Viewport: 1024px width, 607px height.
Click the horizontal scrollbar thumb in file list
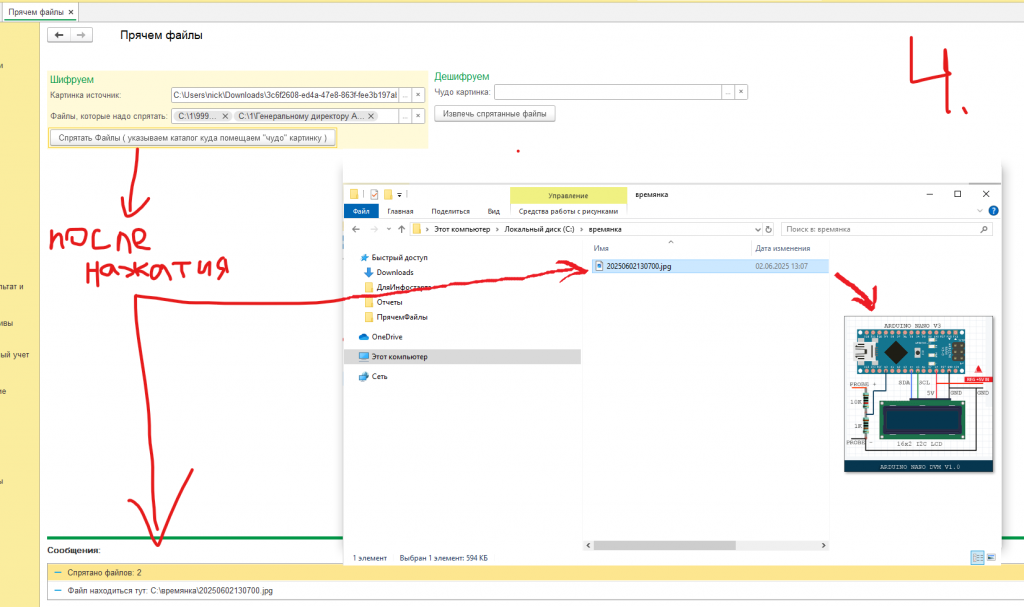click(x=665, y=545)
